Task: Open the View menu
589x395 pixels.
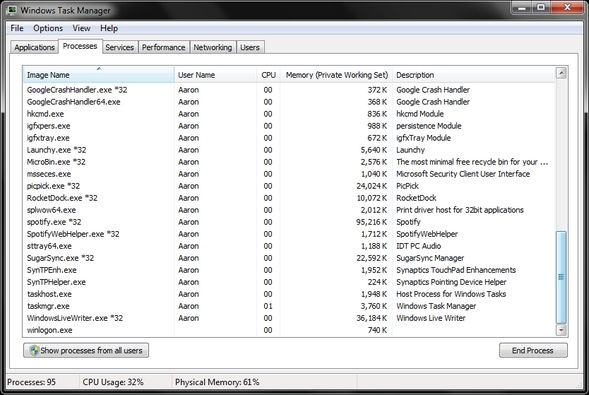Action: 81,28
